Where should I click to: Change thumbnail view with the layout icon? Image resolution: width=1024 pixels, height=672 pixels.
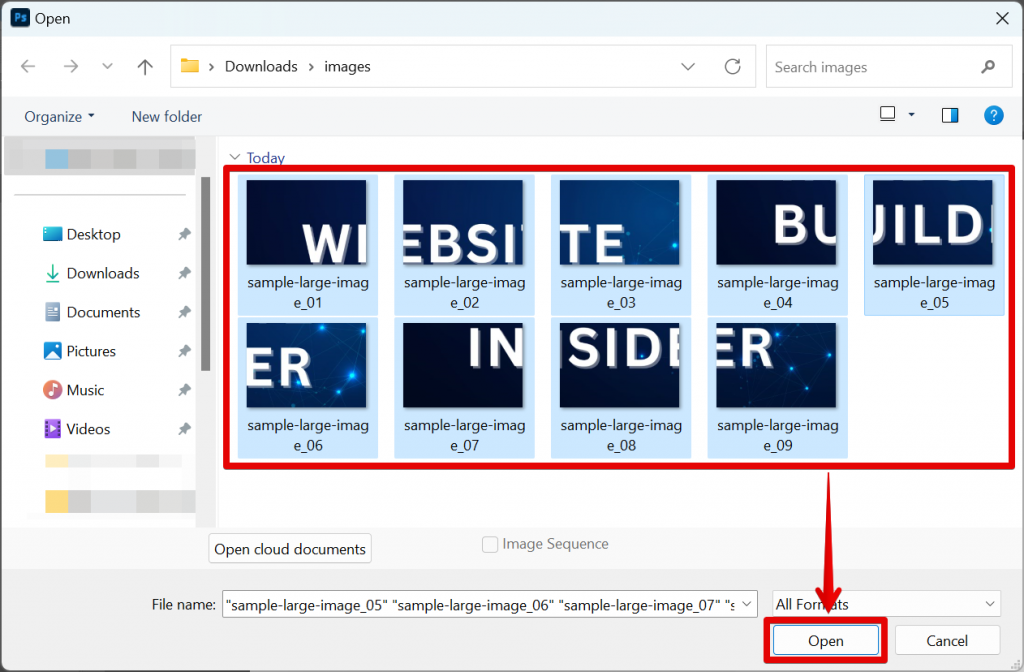[887, 114]
